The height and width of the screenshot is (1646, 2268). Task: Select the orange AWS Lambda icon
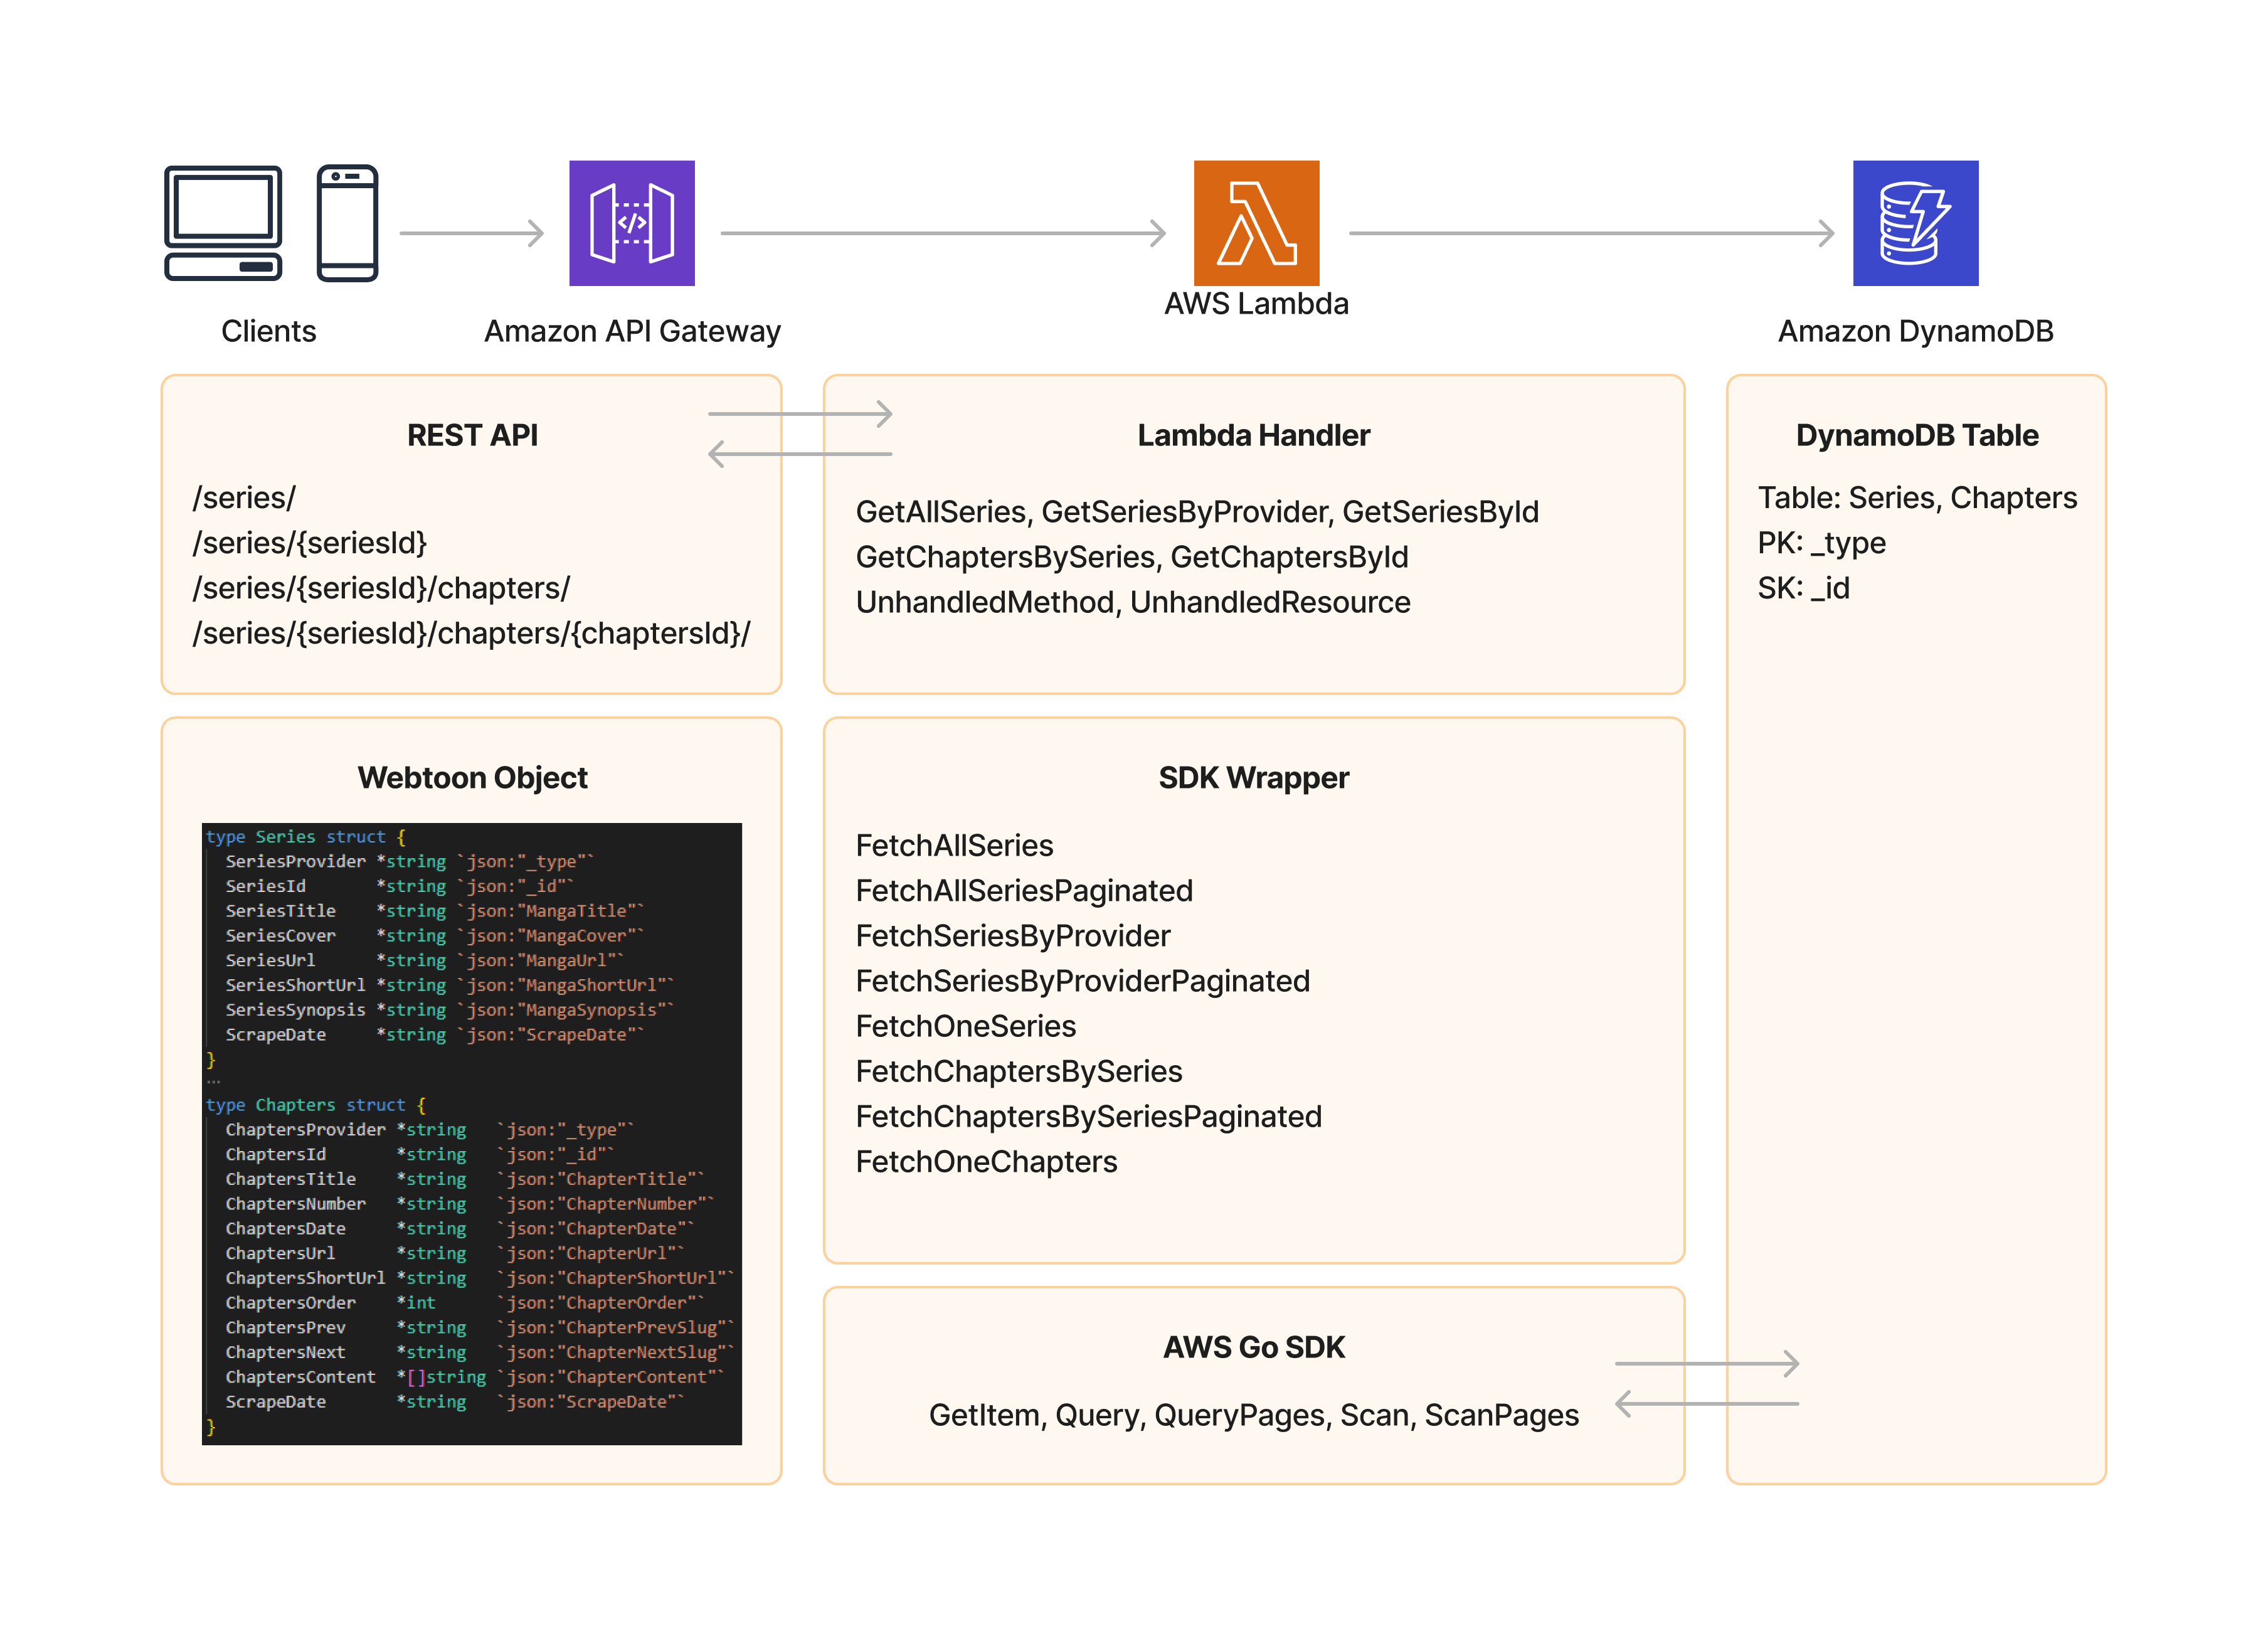point(1255,223)
